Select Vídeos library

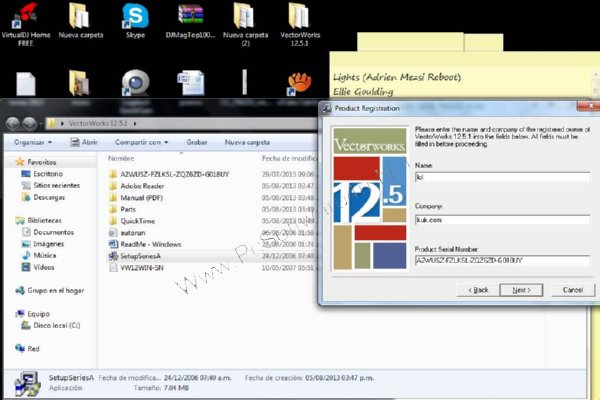click(x=38, y=267)
